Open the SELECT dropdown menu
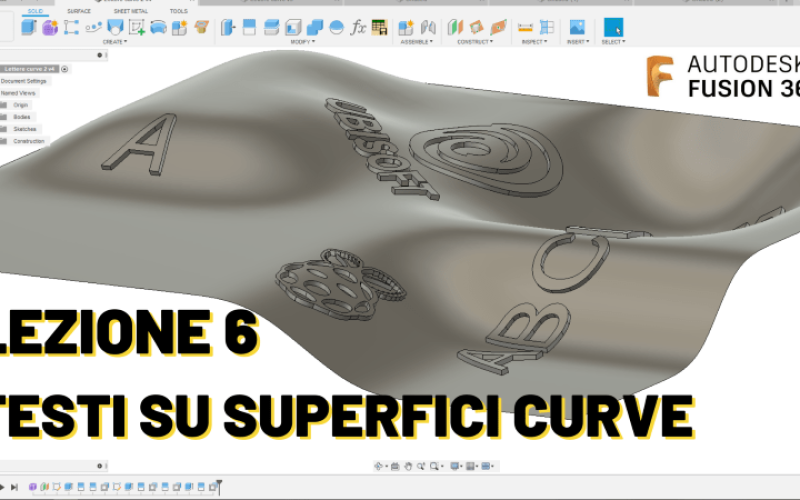Image resolution: width=800 pixels, height=500 pixels. pos(613,42)
